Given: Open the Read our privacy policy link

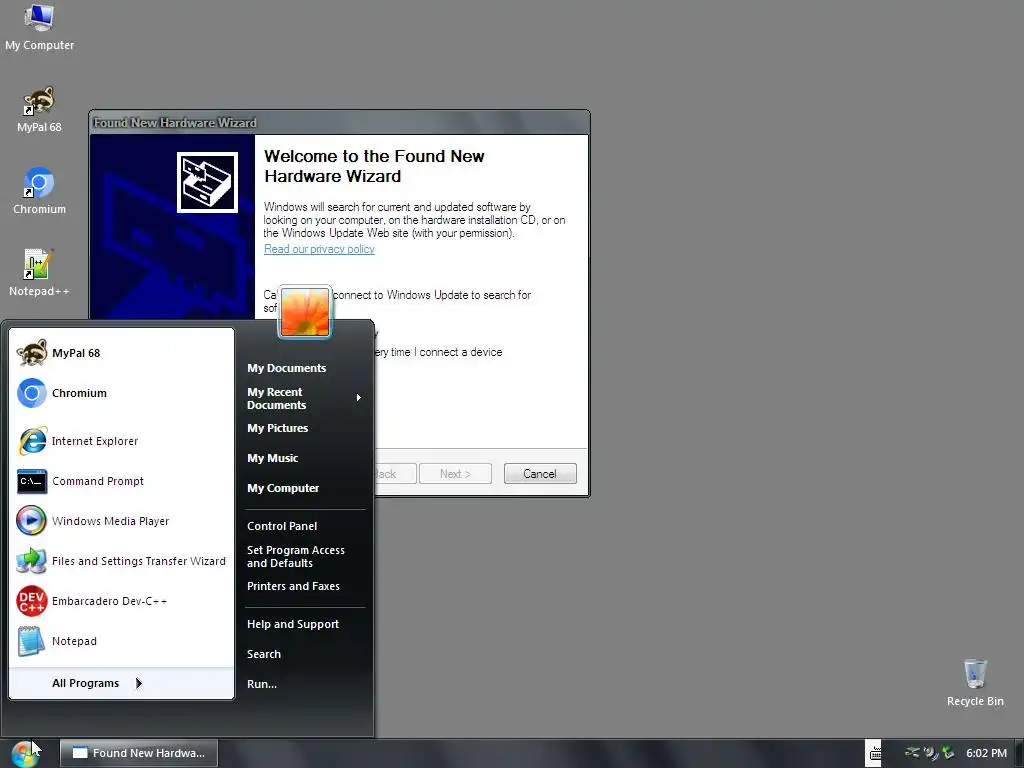Looking at the screenshot, I should (x=319, y=249).
